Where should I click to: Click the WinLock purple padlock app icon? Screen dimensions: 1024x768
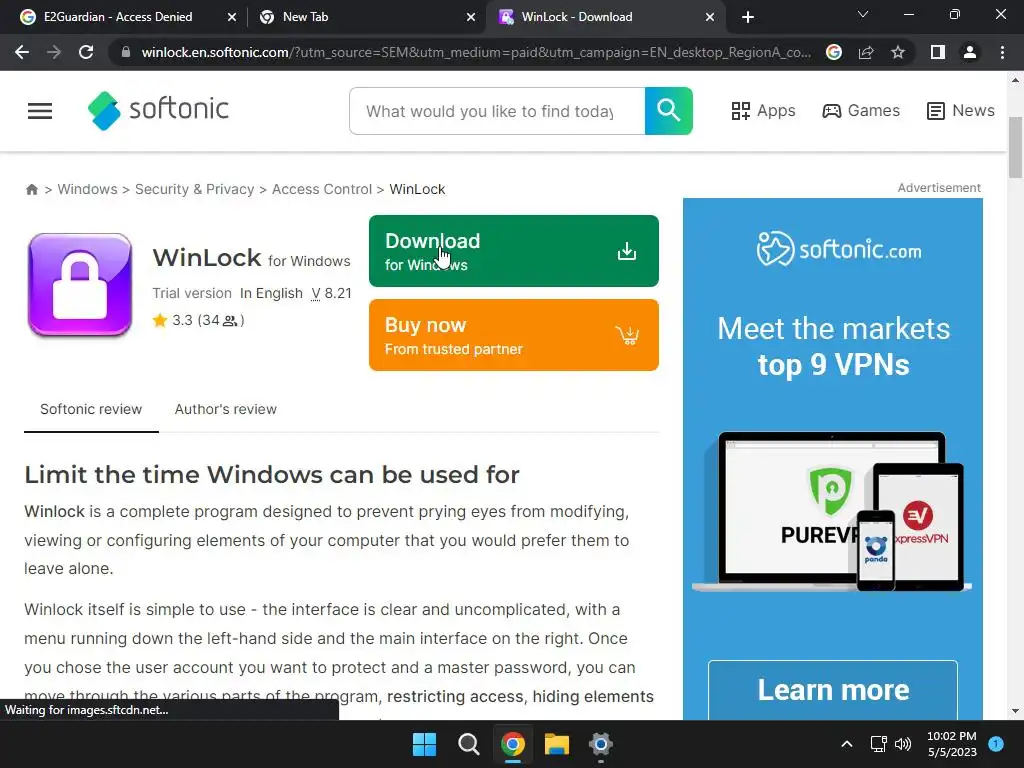80,285
